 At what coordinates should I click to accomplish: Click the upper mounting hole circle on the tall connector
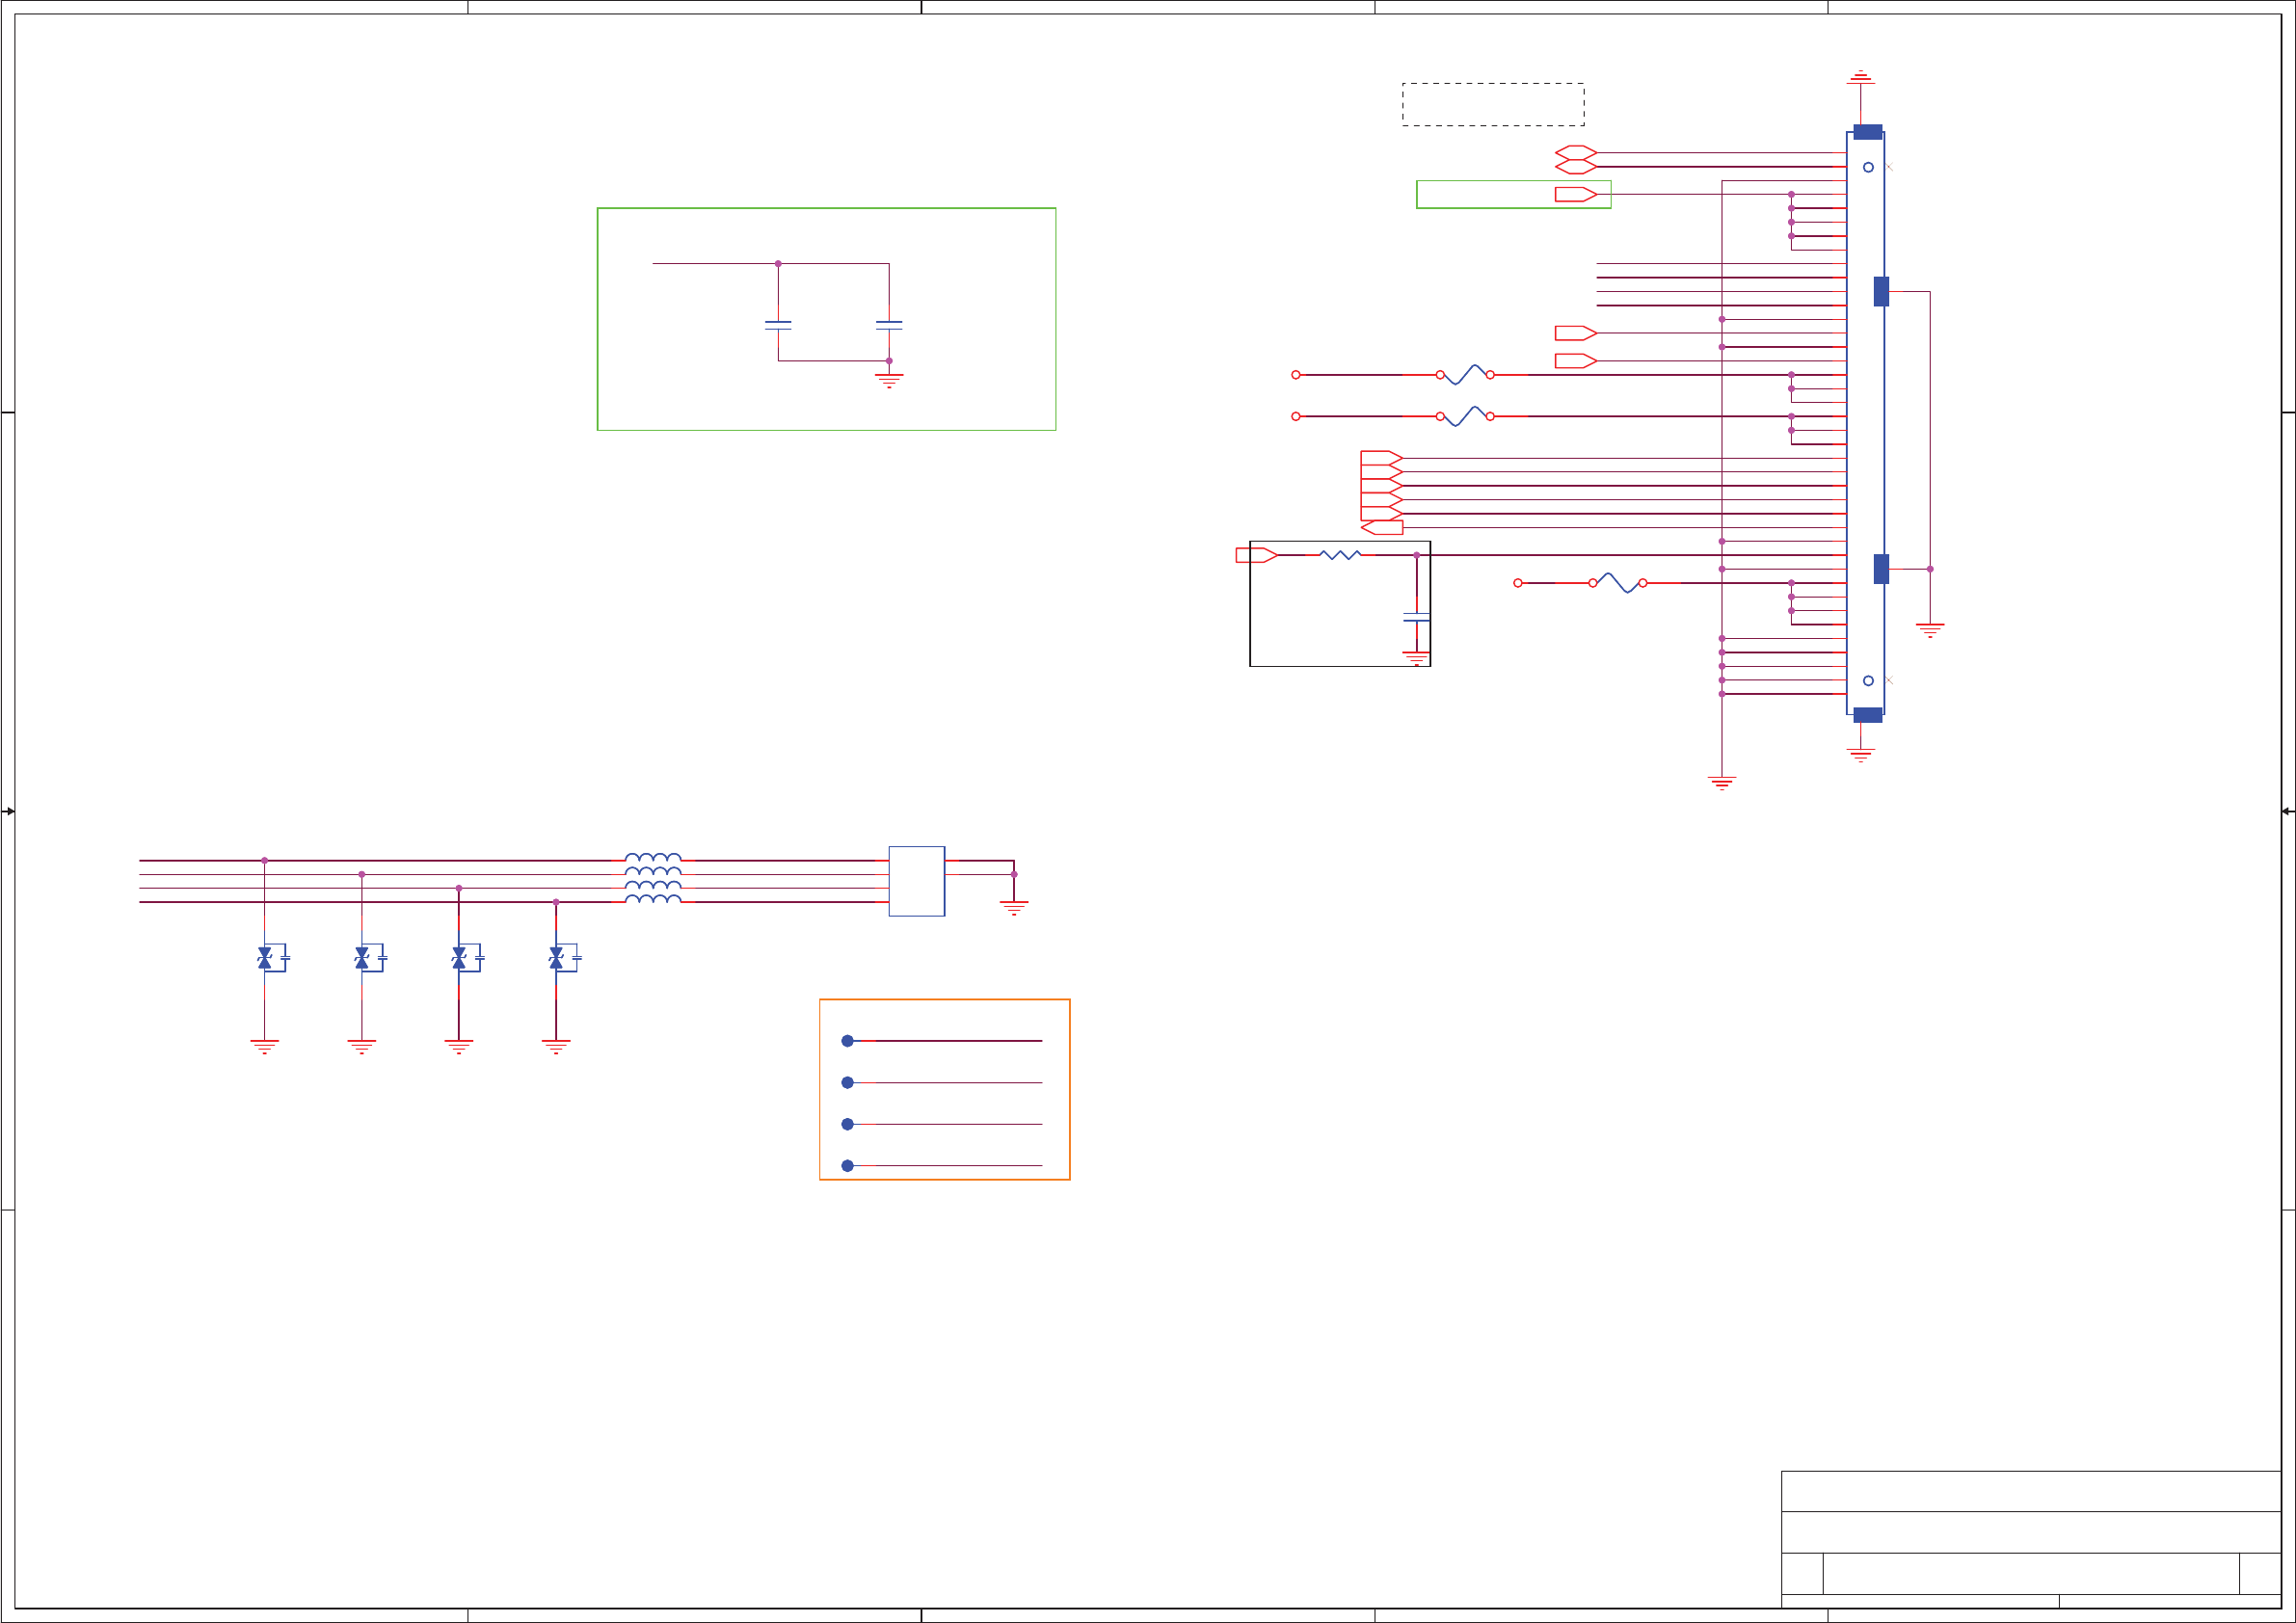1868,167
